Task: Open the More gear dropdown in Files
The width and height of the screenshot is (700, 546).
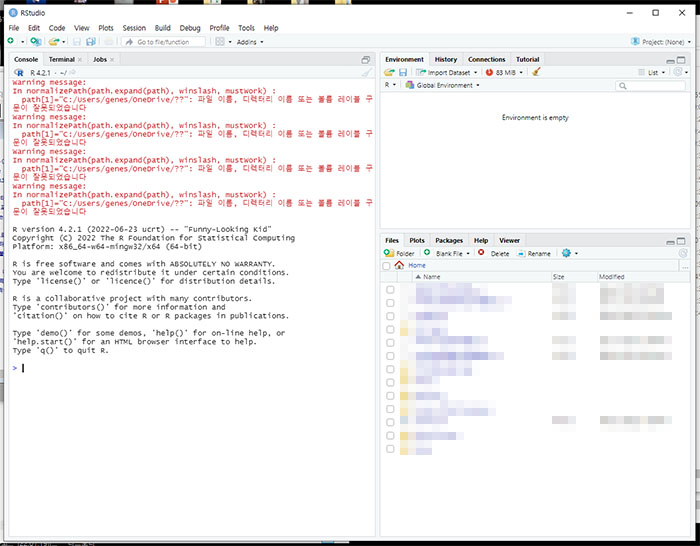Action: point(570,253)
